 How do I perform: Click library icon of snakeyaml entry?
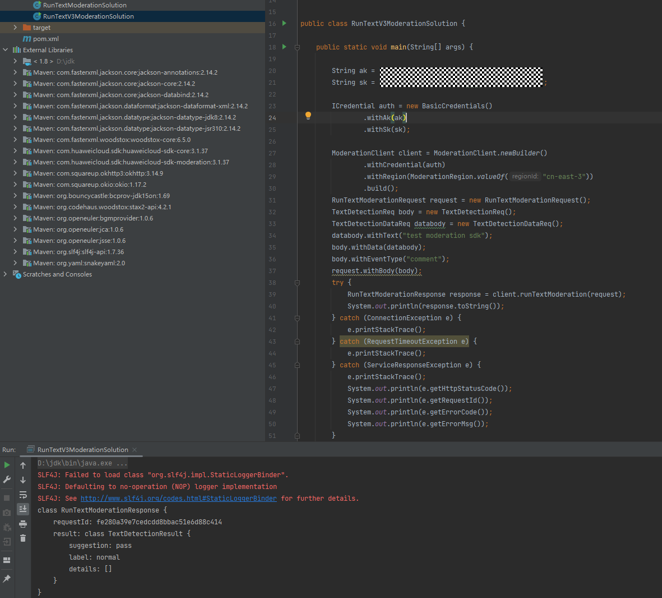point(27,263)
